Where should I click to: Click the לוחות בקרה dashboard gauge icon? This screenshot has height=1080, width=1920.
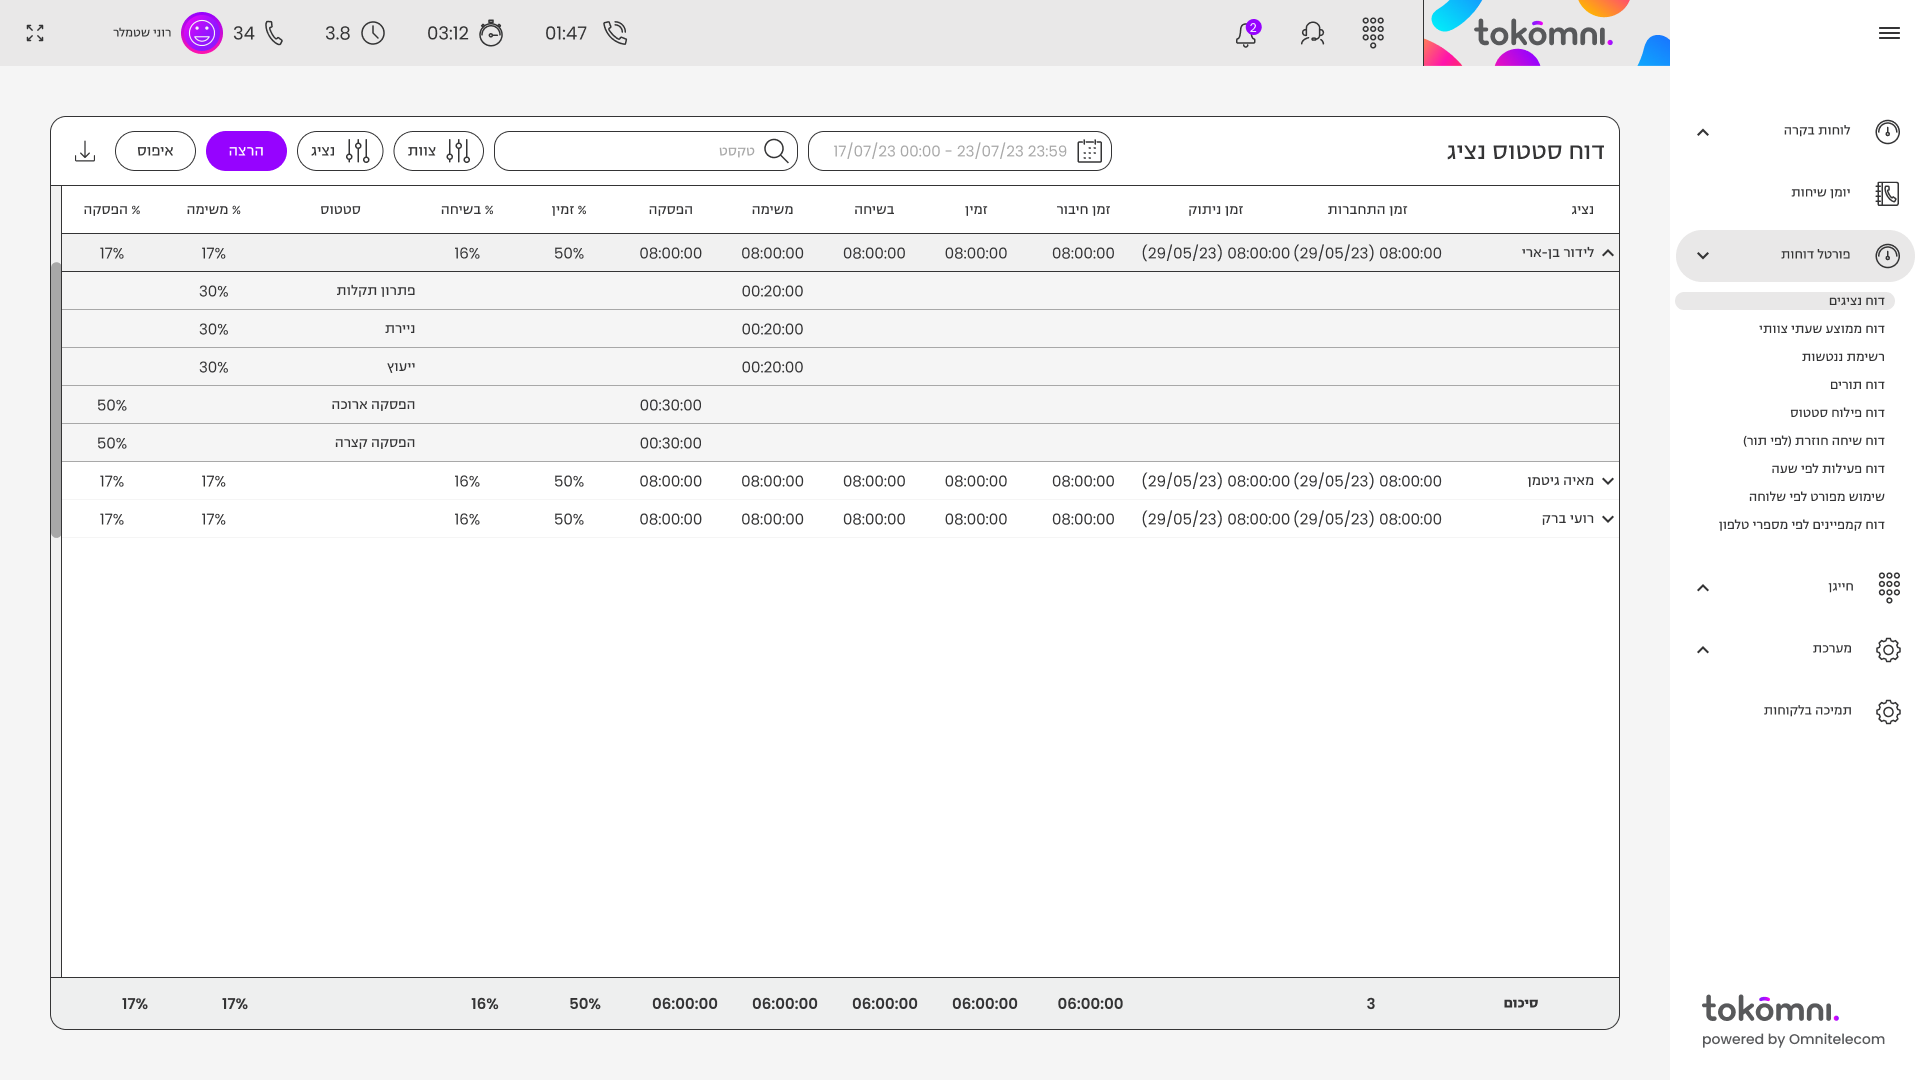(x=1888, y=131)
